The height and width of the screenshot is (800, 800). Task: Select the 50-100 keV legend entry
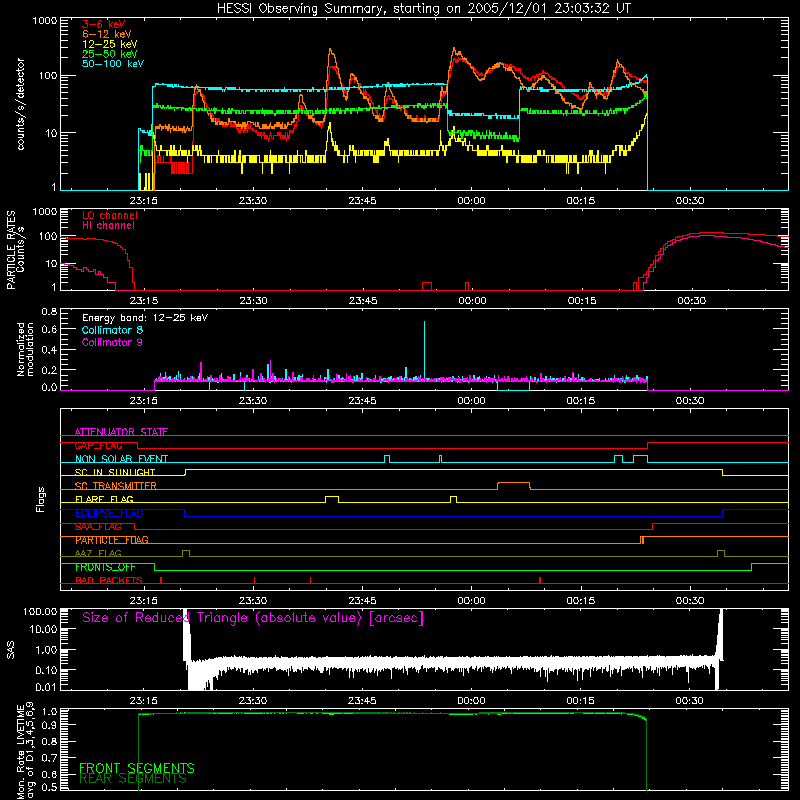click(113, 64)
